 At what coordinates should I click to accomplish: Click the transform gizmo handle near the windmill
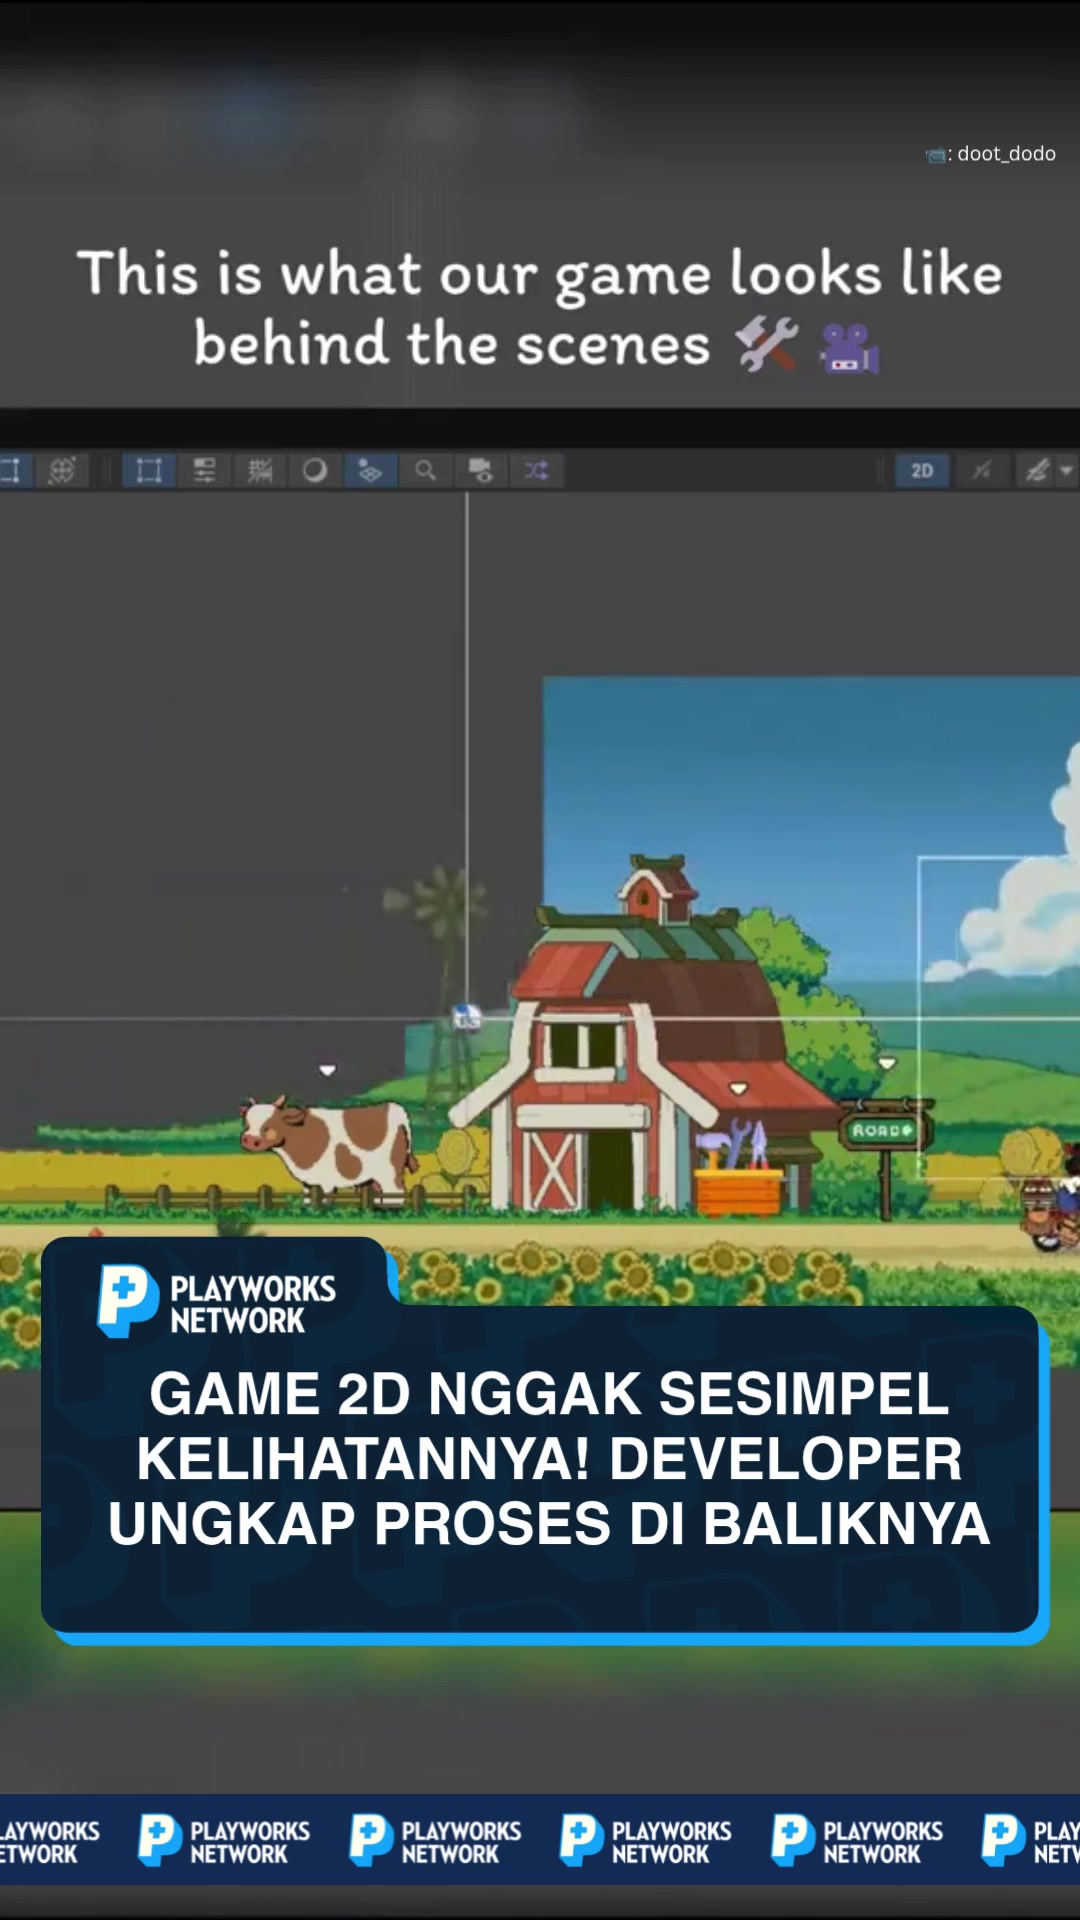click(467, 1018)
